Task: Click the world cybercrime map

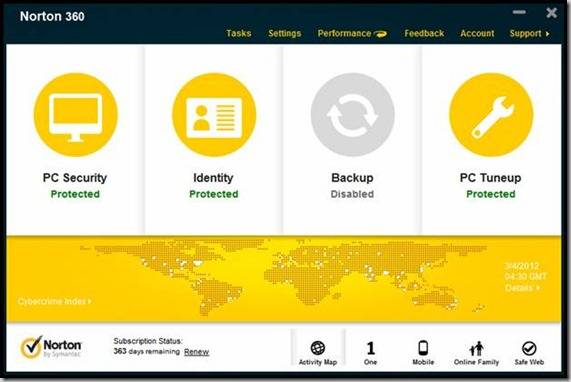Action: point(284,277)
